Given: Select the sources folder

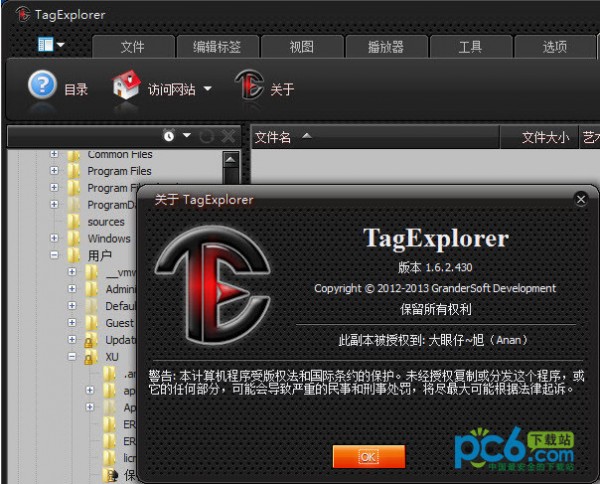Looking at the screenshot, I should (106, 222).
